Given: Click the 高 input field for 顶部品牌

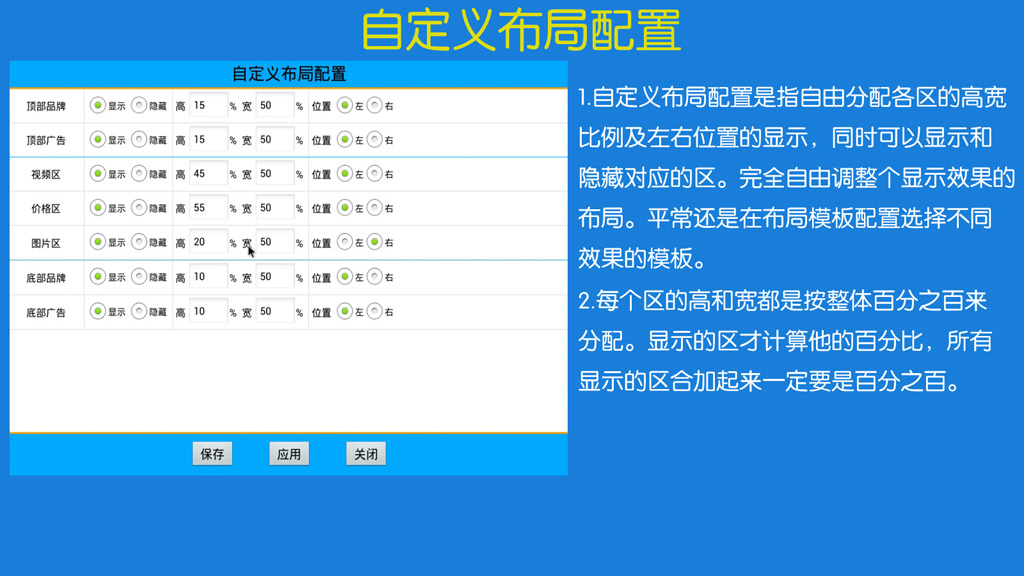Looking at the screenshot, I should click(208, 105).
